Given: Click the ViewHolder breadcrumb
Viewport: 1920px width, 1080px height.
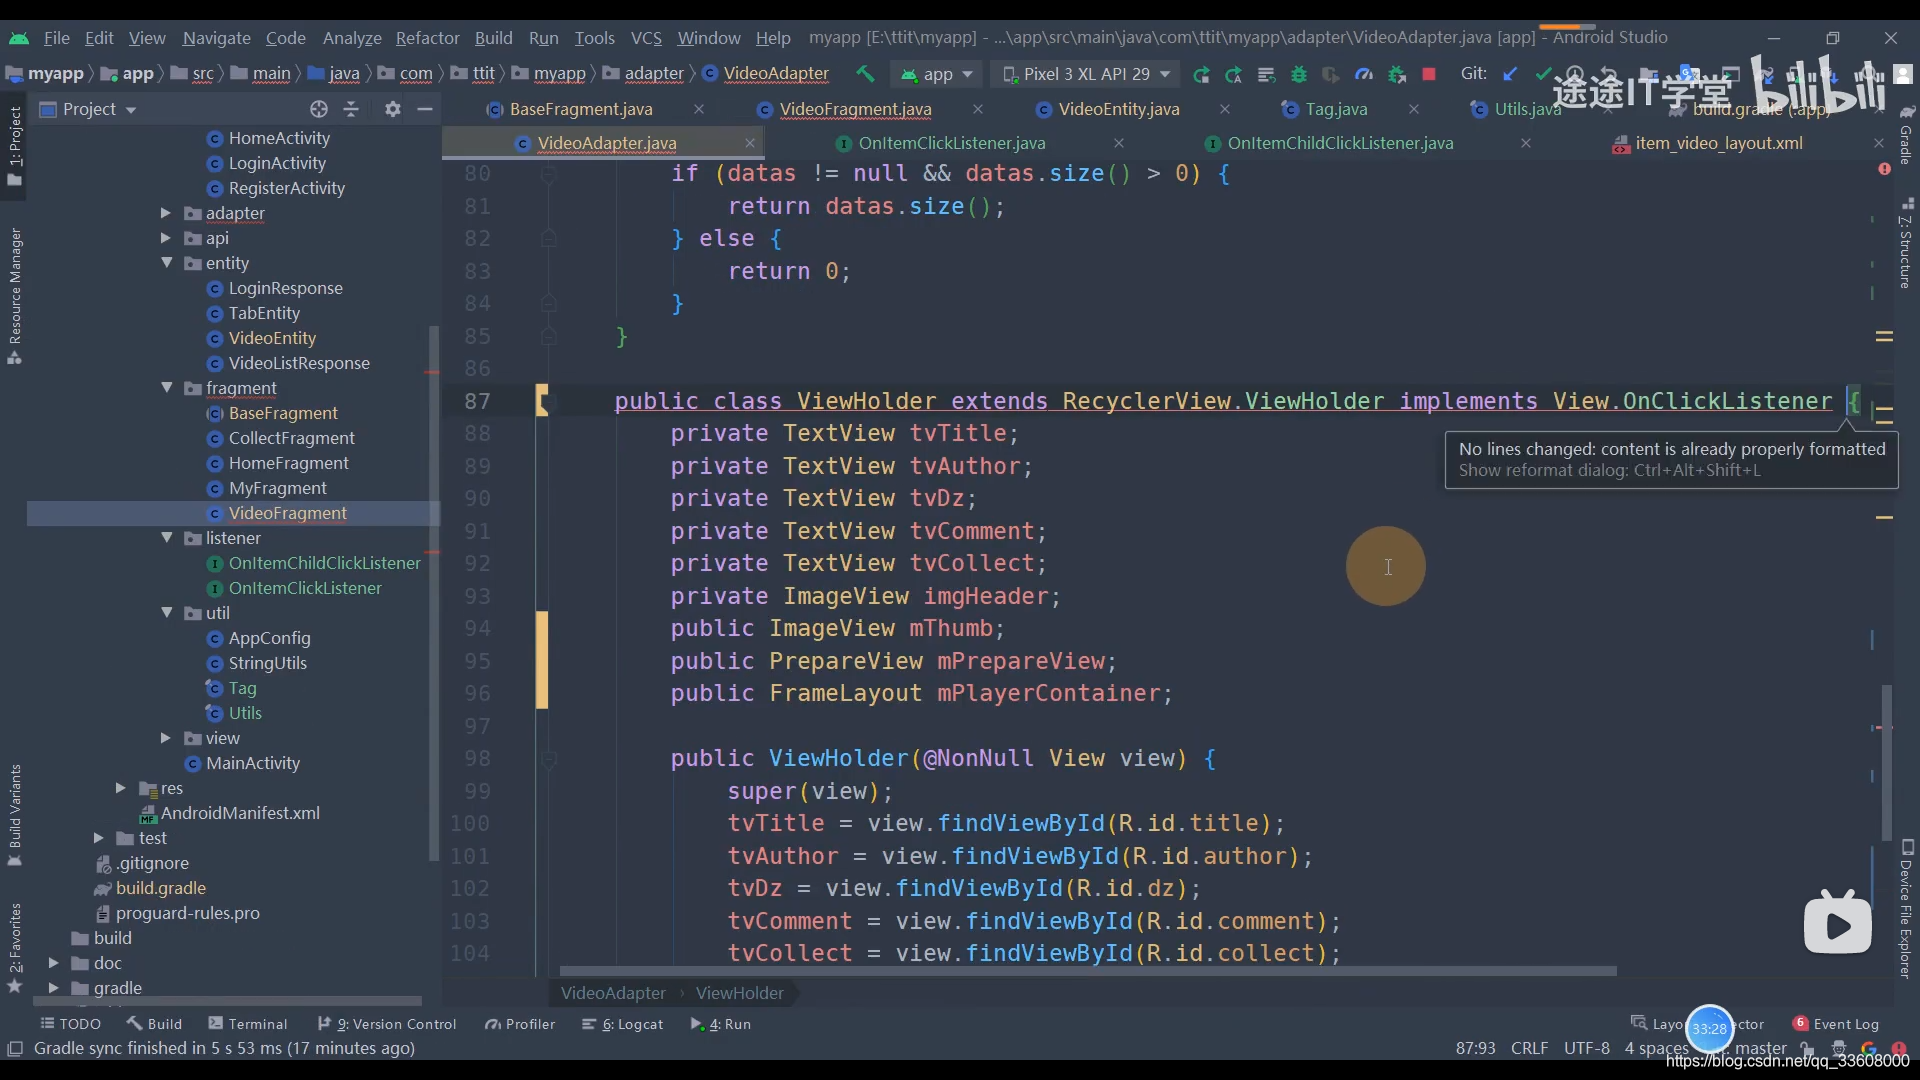Looking at the screenshot, I should (x=740, y=993).
